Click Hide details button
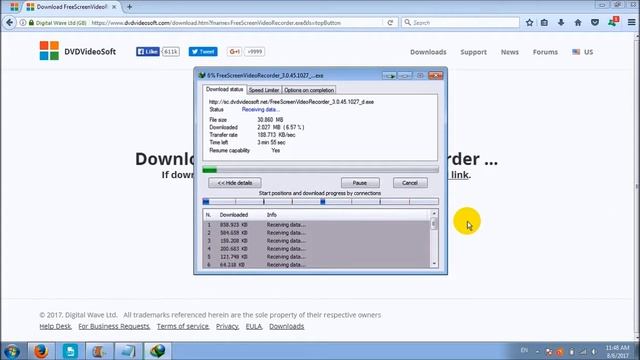This screenshot has height=360, width=640. click(235, 183)
